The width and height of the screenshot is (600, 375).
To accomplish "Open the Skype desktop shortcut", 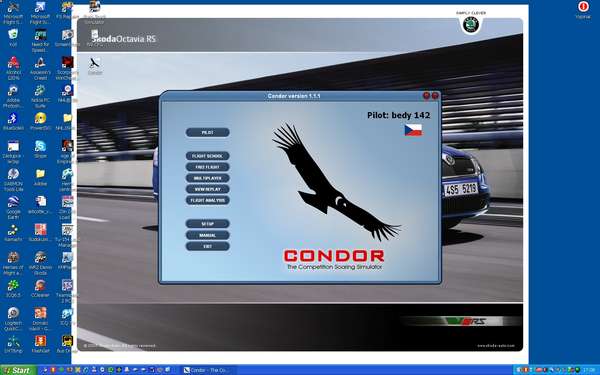I will [40, 149].
